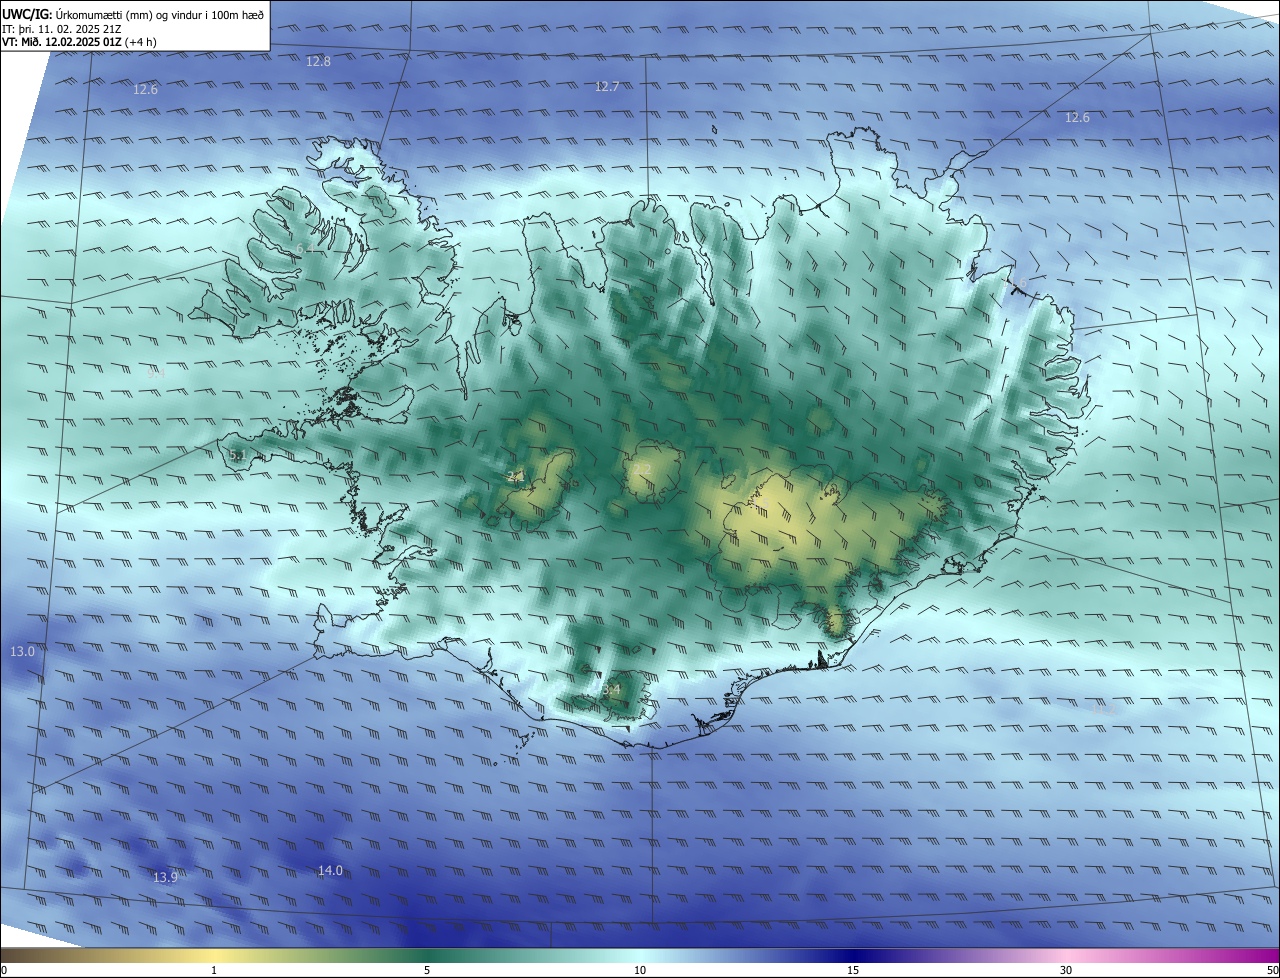The image size is (1280, 978).
Task: Click the 2.1 value label on the map
Action: (516, 477)
